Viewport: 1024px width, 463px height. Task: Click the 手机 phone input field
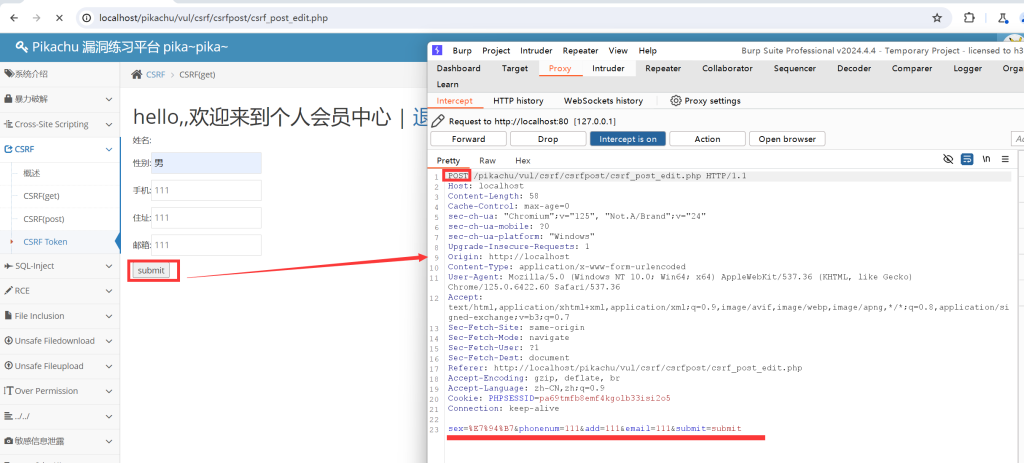[x=206, y=190]
